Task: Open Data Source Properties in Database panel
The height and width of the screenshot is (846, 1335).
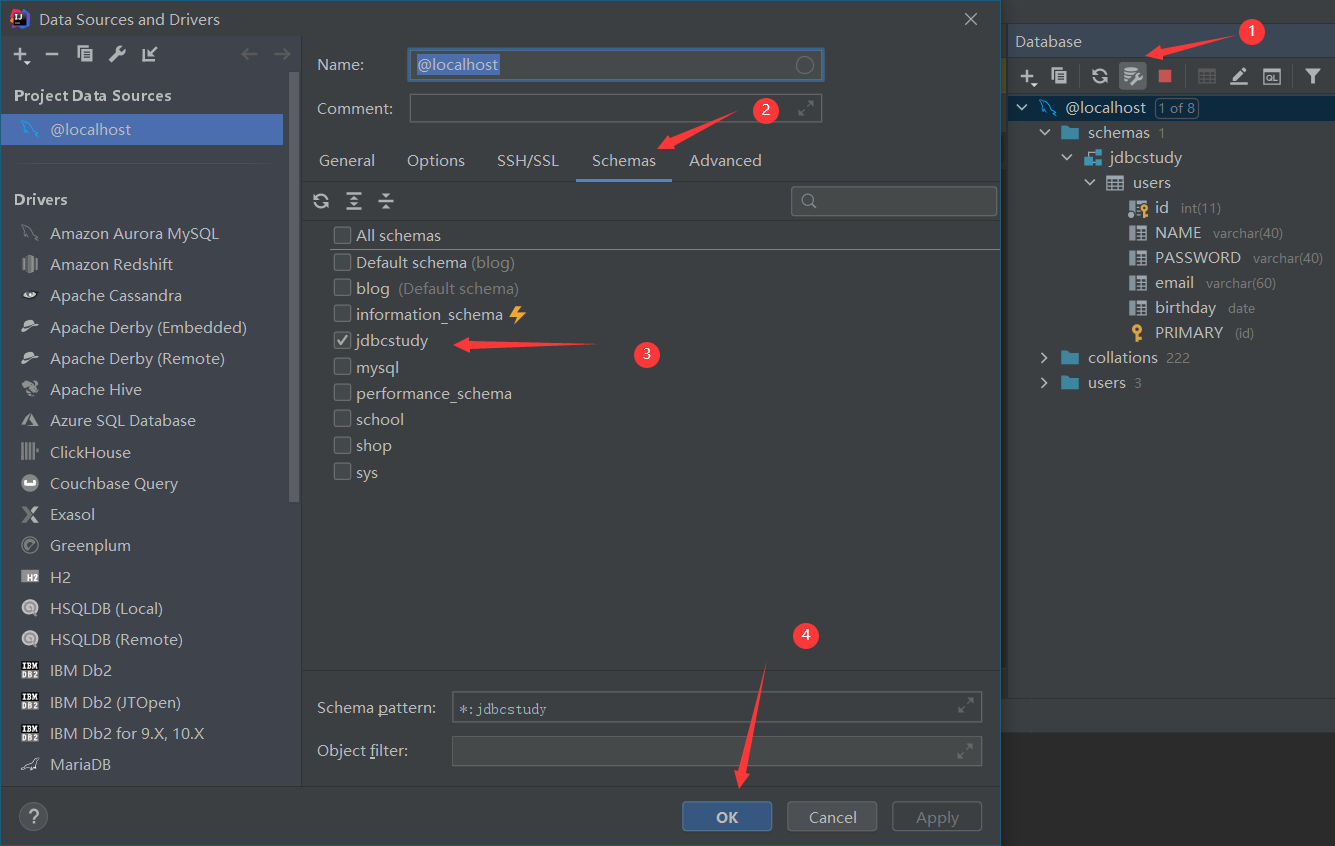Action: pos(1133,76)
